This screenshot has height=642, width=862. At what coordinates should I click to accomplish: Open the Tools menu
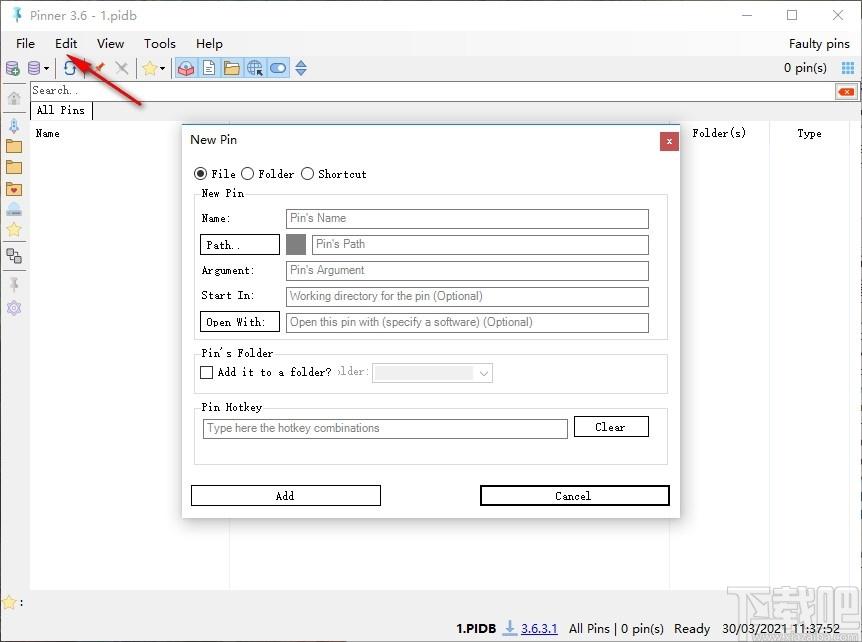click(x=159, y=43)
